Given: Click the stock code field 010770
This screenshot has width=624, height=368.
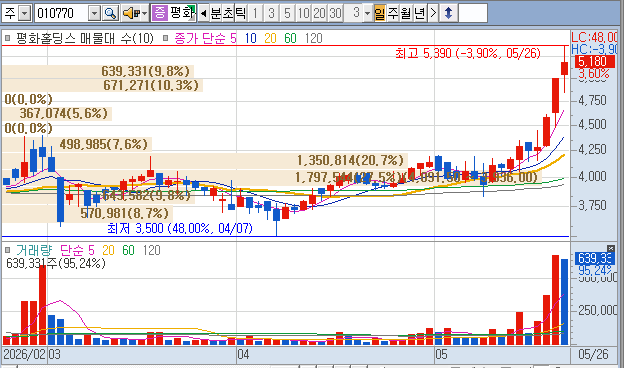Looking at the screenshot, I should point(61,14).
